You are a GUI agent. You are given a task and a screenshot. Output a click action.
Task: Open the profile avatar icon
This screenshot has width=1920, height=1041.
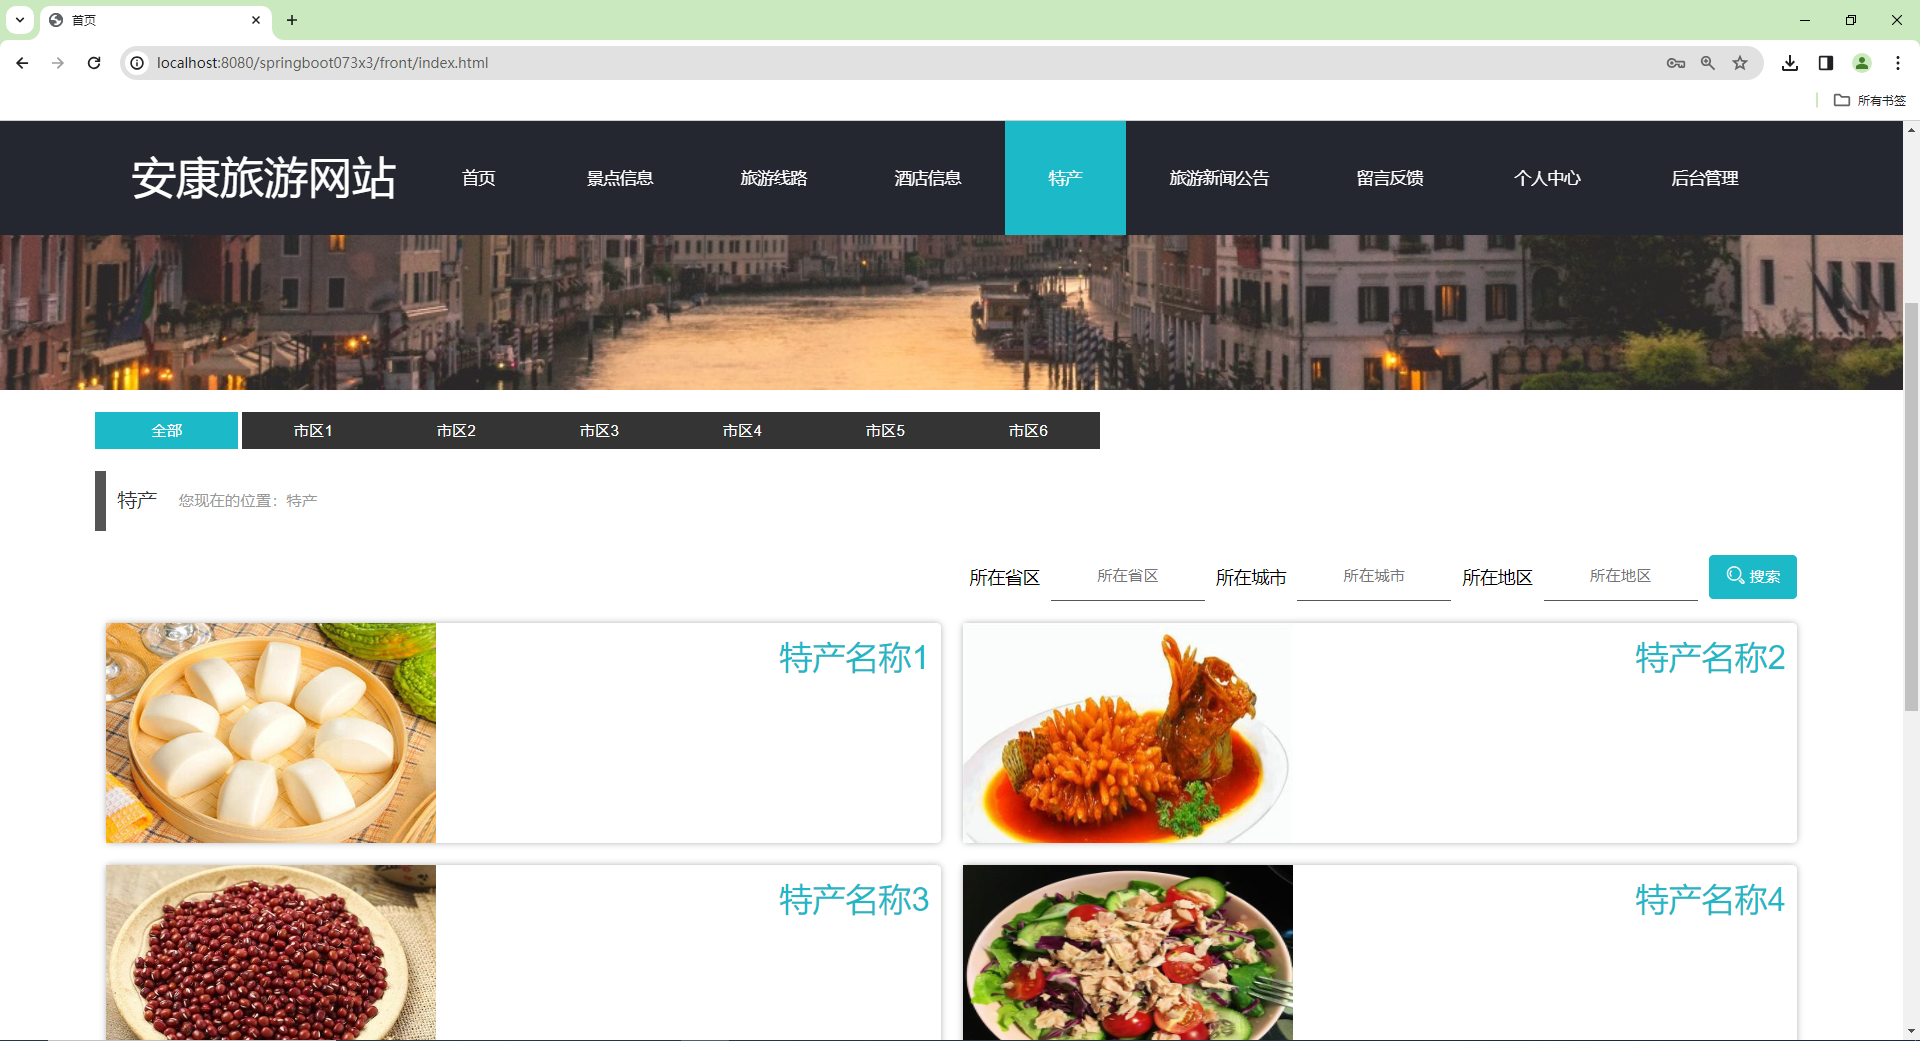point(1862,63)
